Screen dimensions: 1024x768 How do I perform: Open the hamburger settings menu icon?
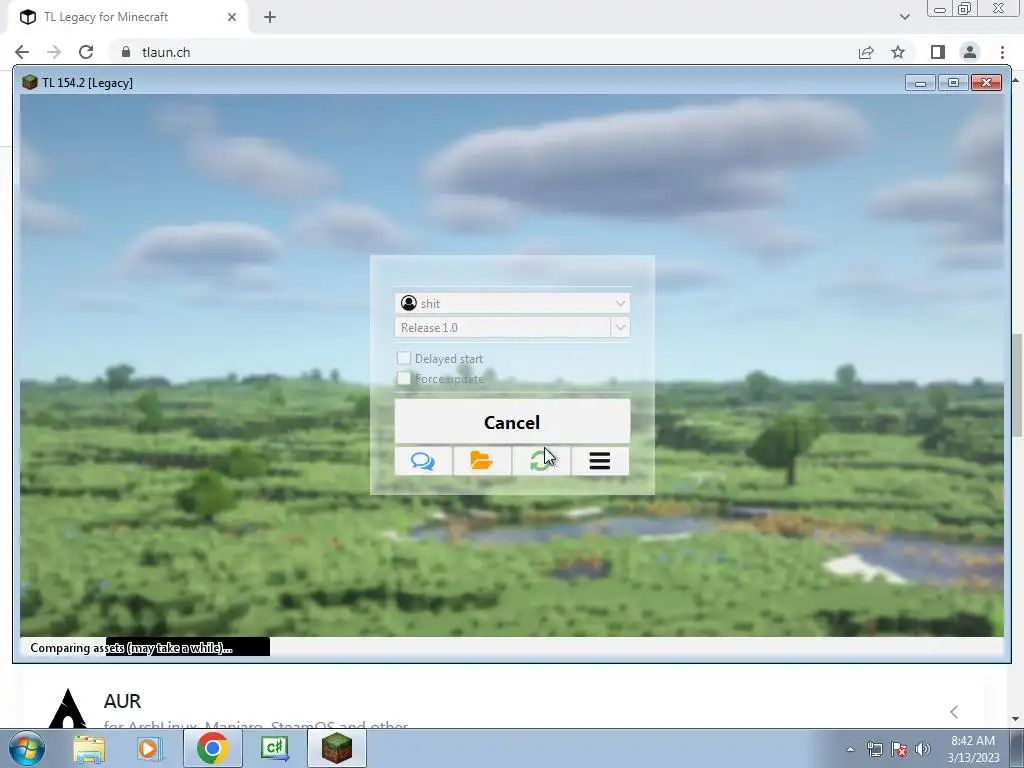[x=600, y=461]
